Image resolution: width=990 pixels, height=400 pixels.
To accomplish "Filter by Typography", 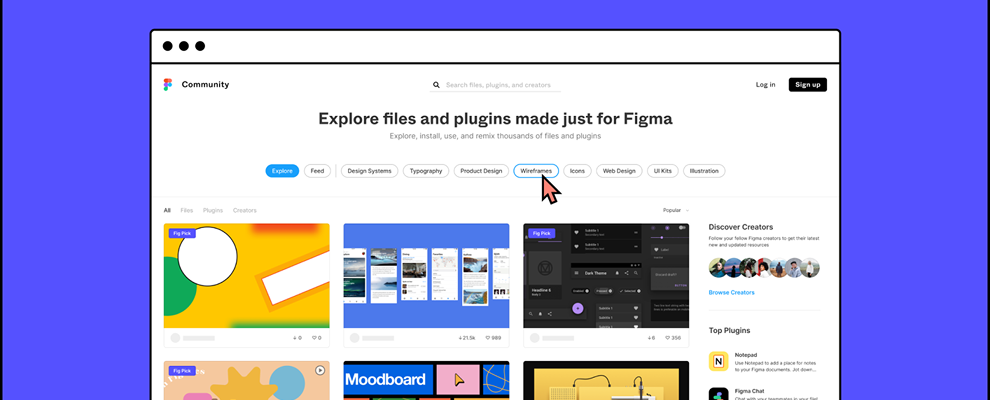I will pos(426,171).
